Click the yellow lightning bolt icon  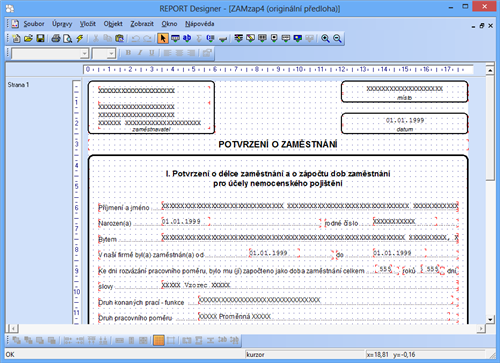(x=80, y=38)
